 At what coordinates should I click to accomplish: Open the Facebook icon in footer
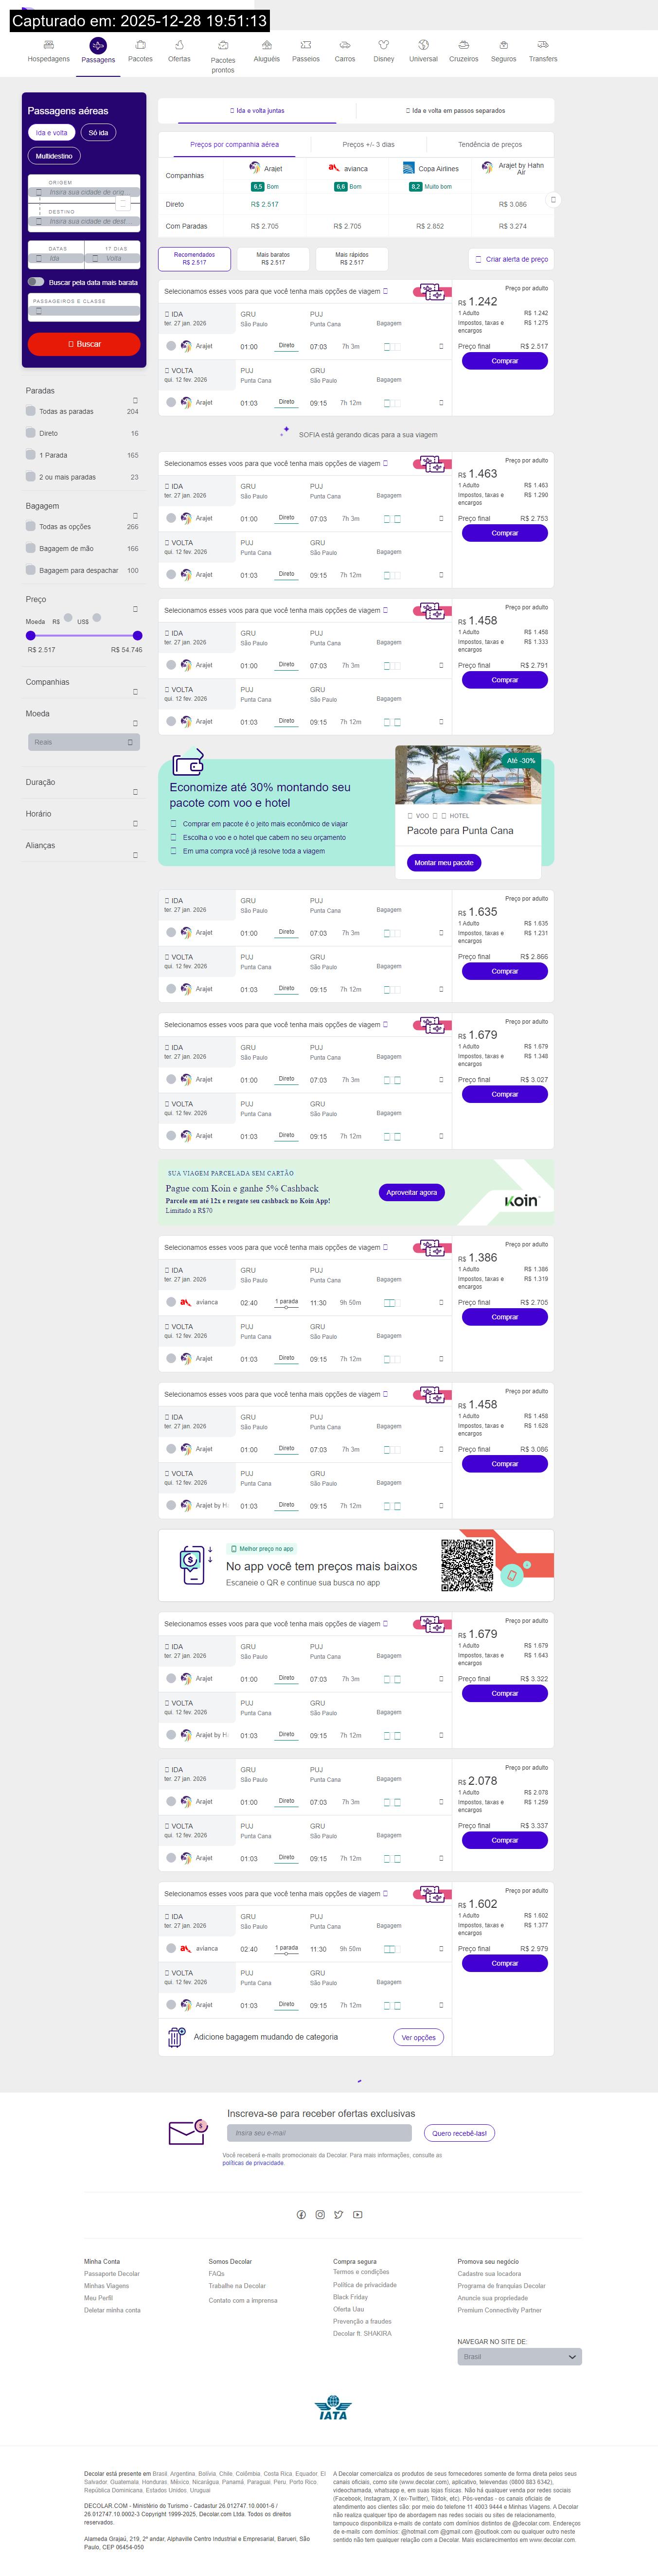pyautogui.click(x=301, y=2215)
